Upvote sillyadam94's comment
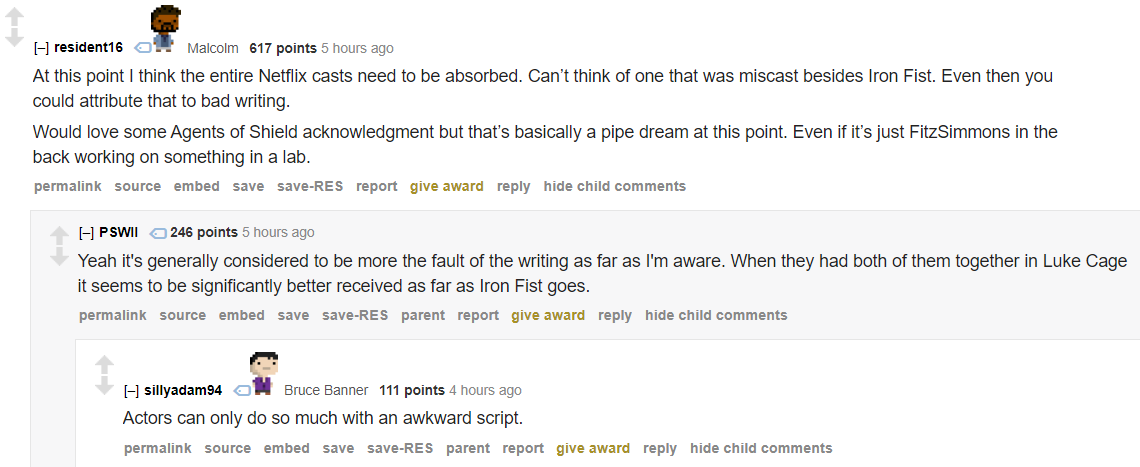Viewport: 1140px width, 467px height. 105,364
